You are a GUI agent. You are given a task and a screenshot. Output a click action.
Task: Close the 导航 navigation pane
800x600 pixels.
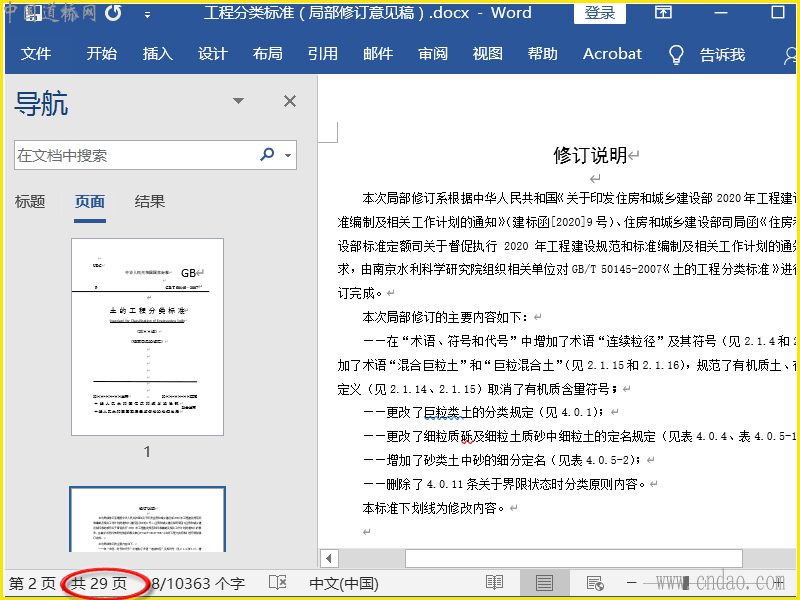(290, 101)
